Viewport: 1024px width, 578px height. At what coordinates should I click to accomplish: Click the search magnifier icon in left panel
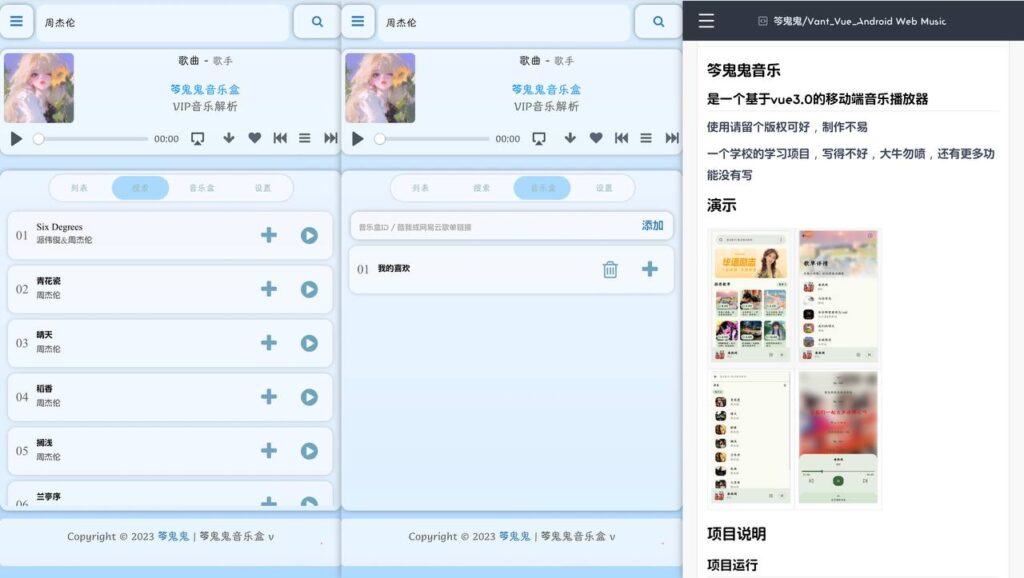pos(316,21)
